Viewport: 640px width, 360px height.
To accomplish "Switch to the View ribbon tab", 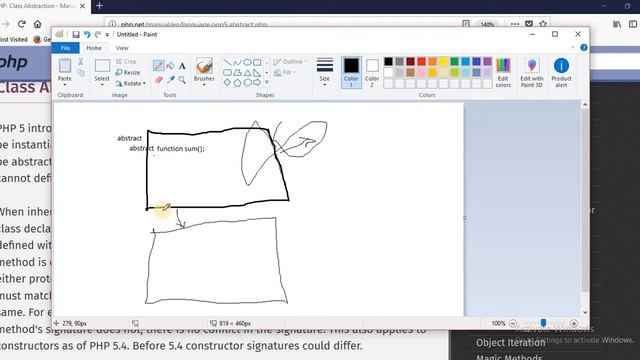I will pos(122,48).
